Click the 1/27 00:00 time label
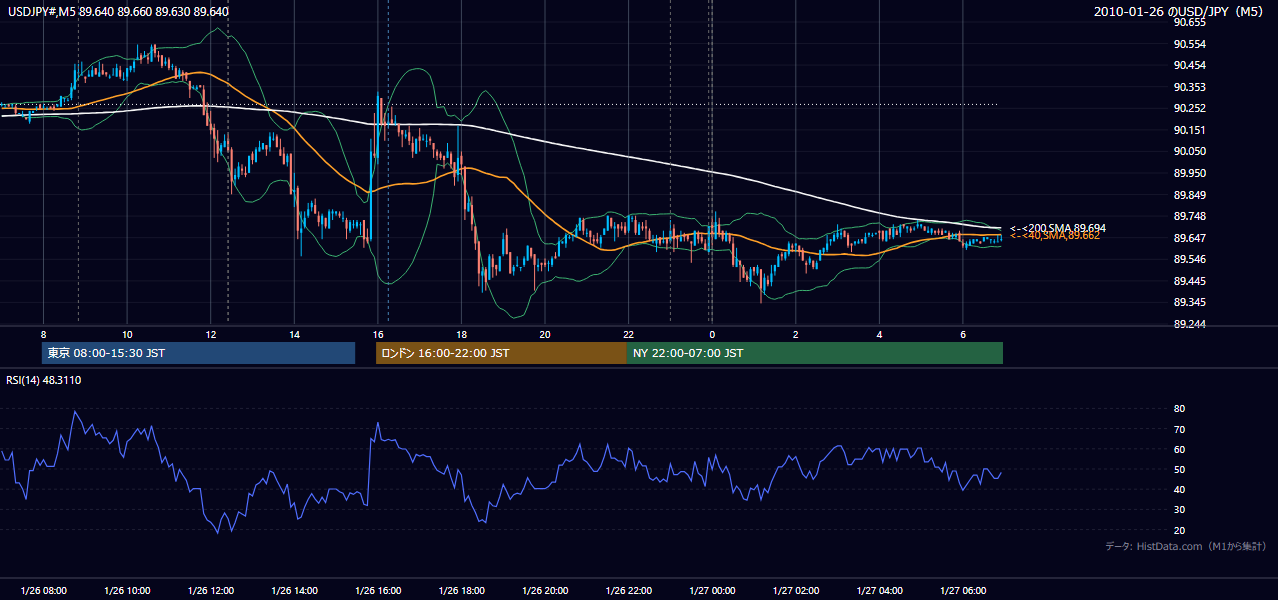Image resolution: width=1278 pixels, height=600 pixels. 712,591
